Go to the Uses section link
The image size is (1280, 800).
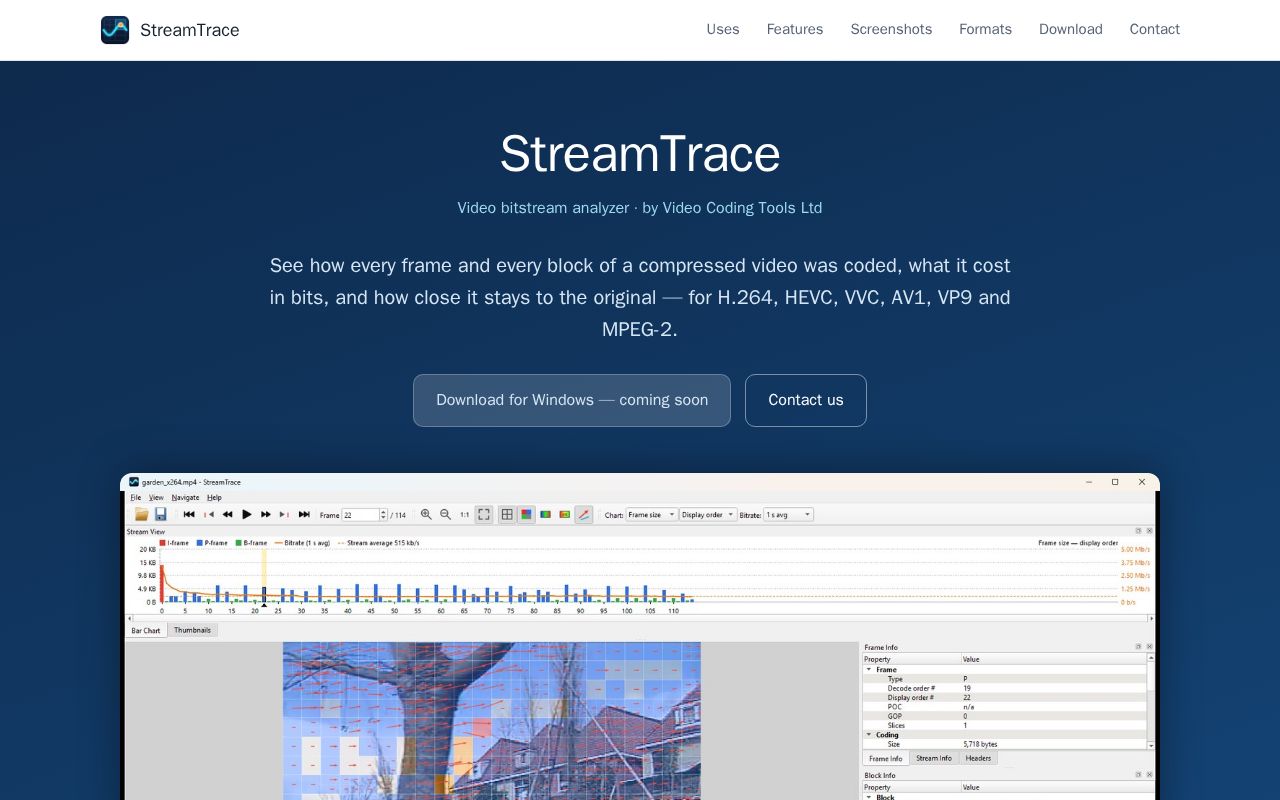tap(723, 29)
